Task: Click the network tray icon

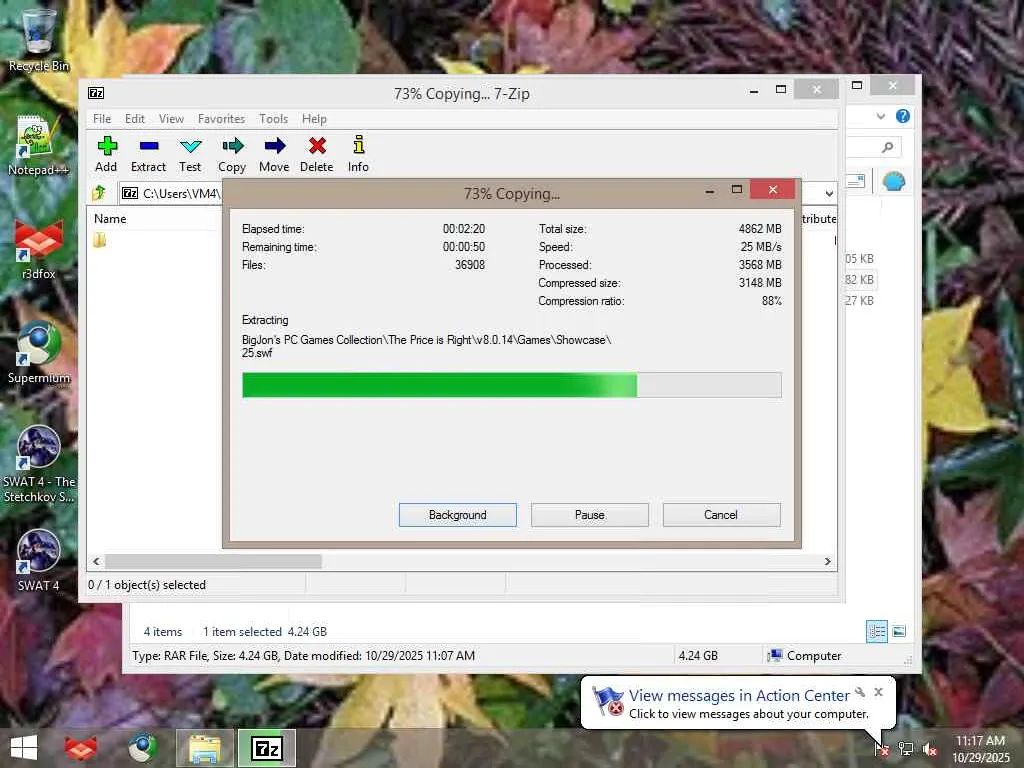Action: click(x=906, y=748)
